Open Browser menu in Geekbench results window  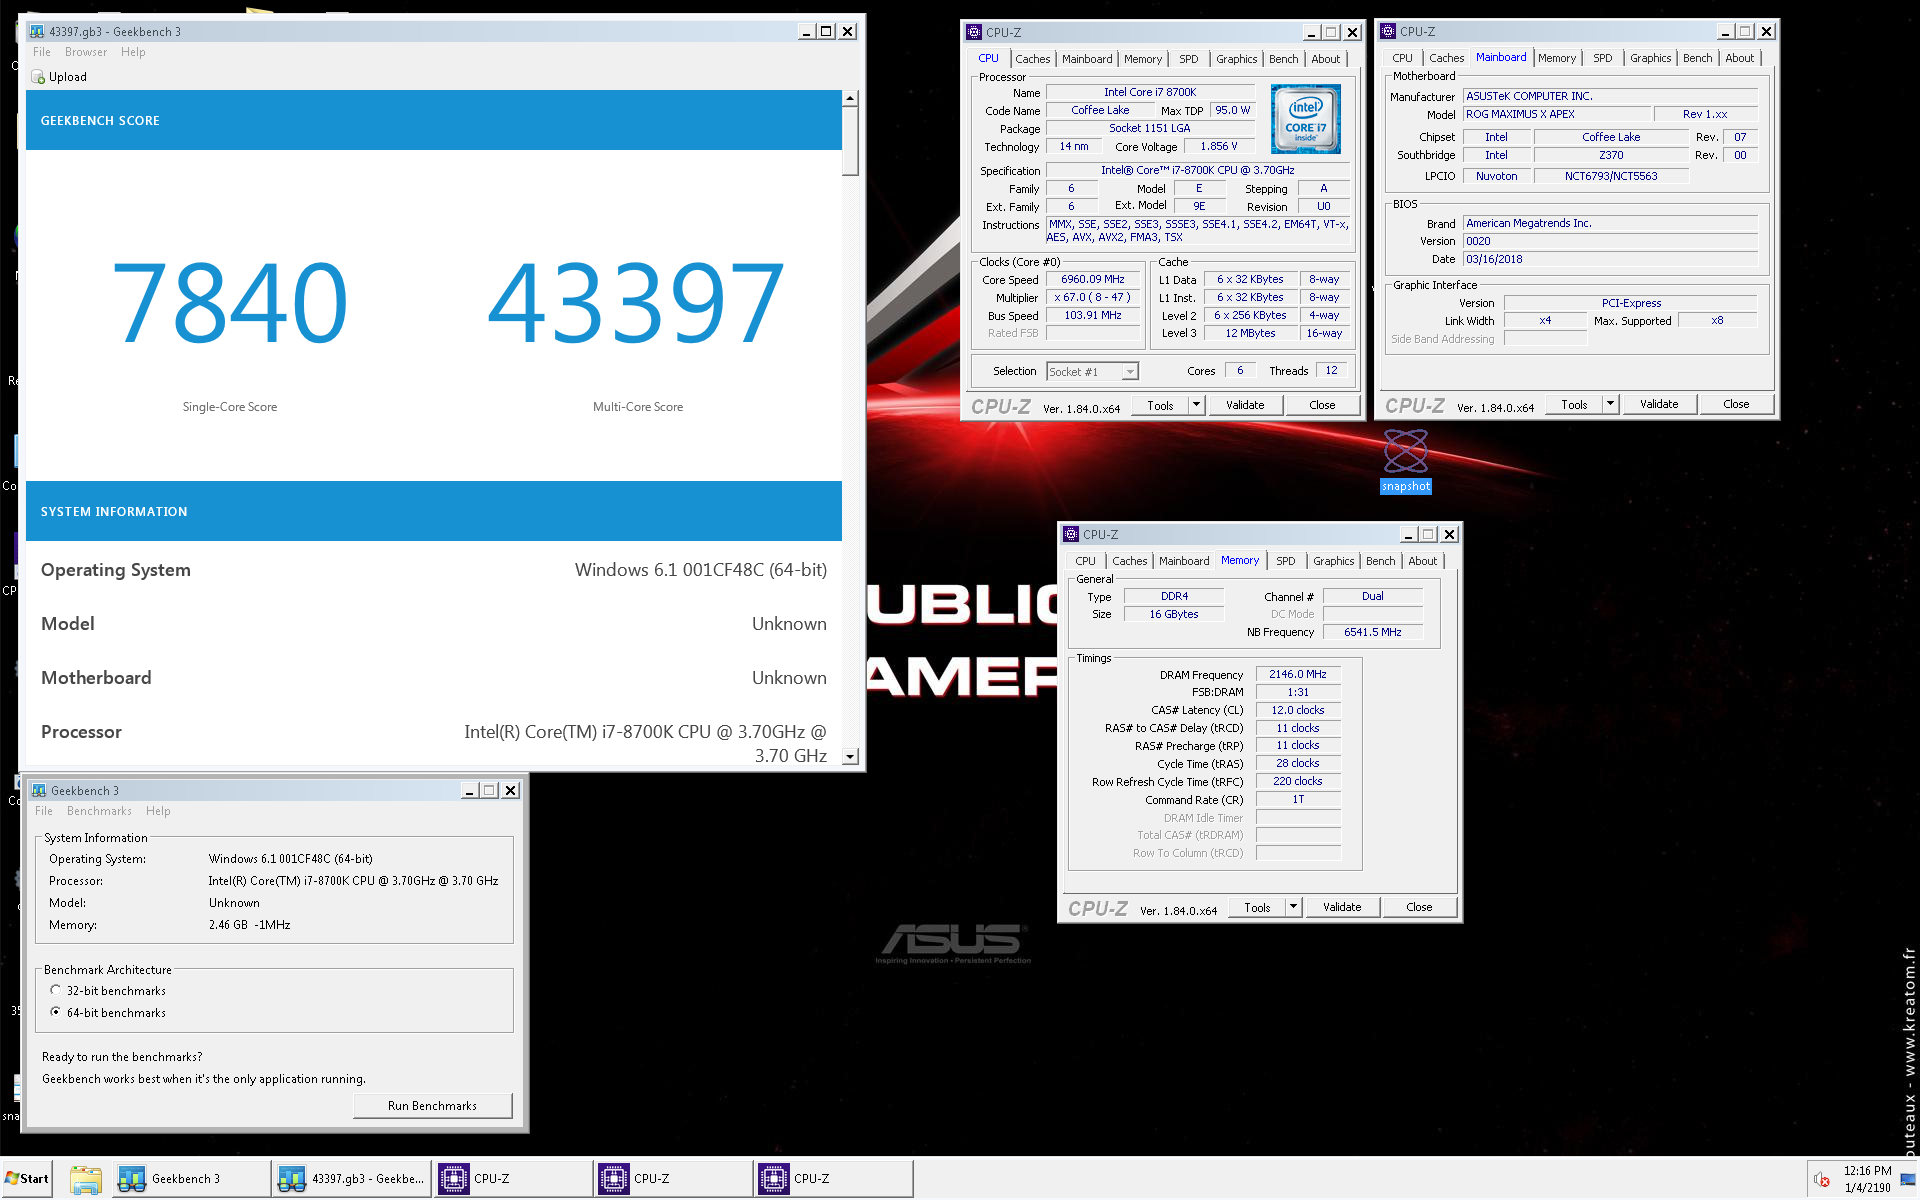point(86,52)
